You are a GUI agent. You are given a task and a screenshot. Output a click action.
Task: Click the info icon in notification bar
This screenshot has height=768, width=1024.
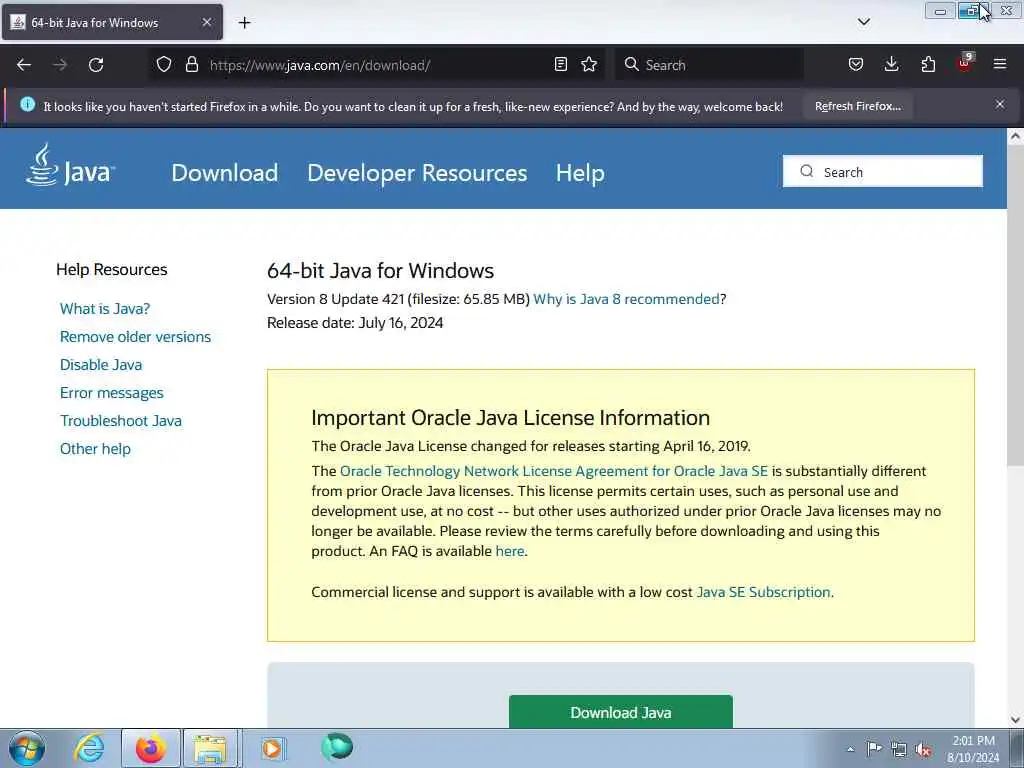click(27, 104)
